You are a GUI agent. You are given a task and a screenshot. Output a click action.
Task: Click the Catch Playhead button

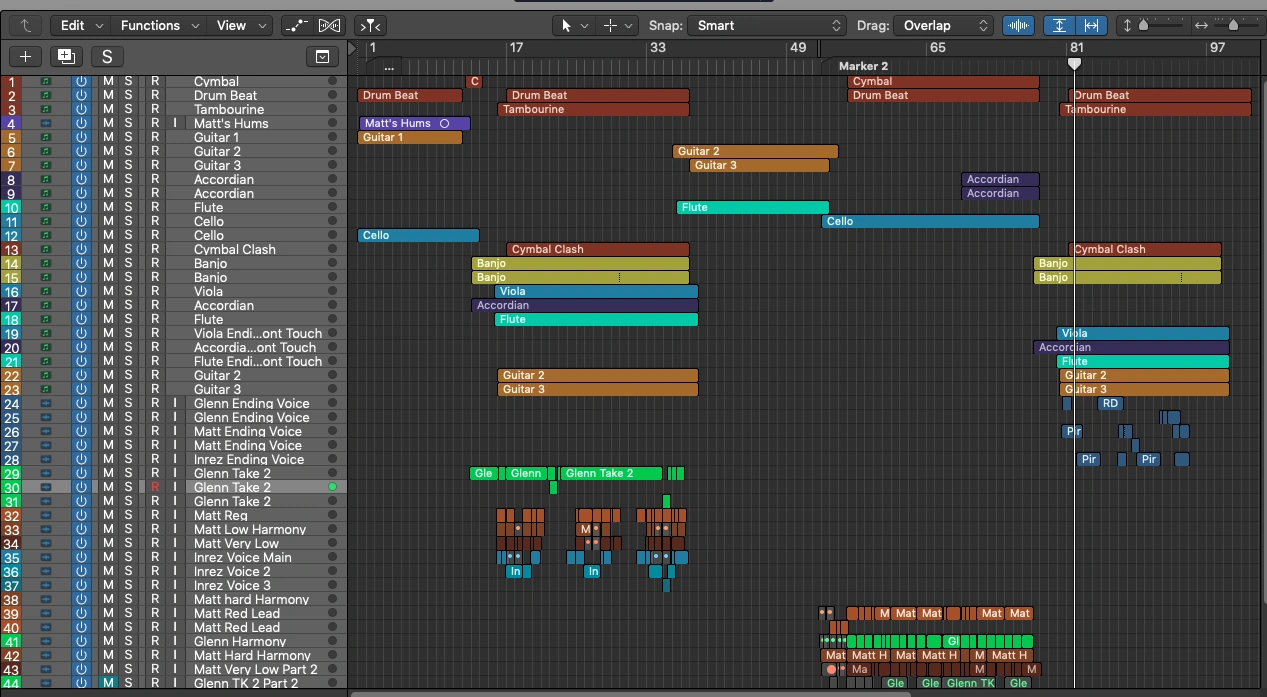pyautogui.click(x=371, y=25)
